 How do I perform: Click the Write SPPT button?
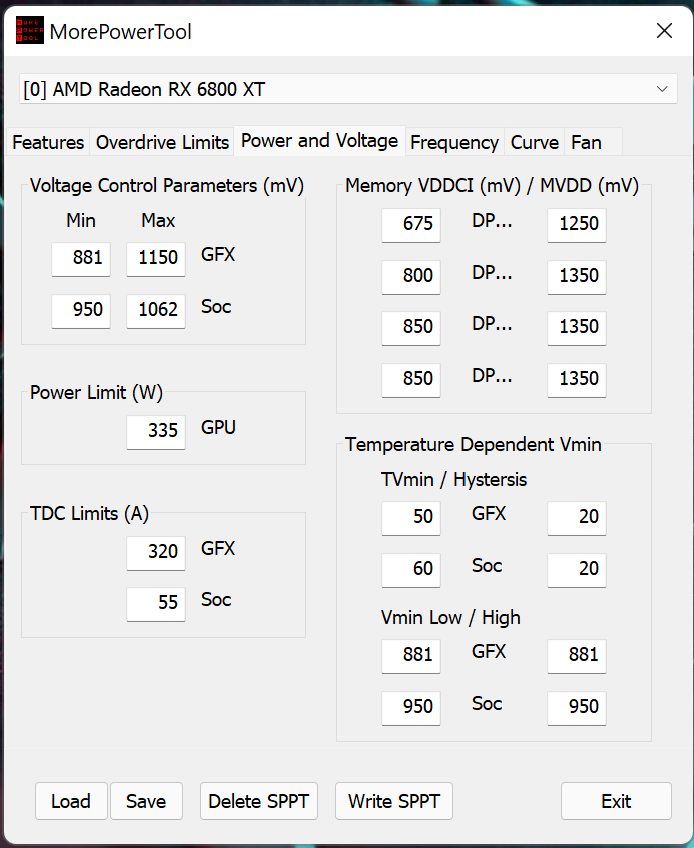[x=394, y=801]
